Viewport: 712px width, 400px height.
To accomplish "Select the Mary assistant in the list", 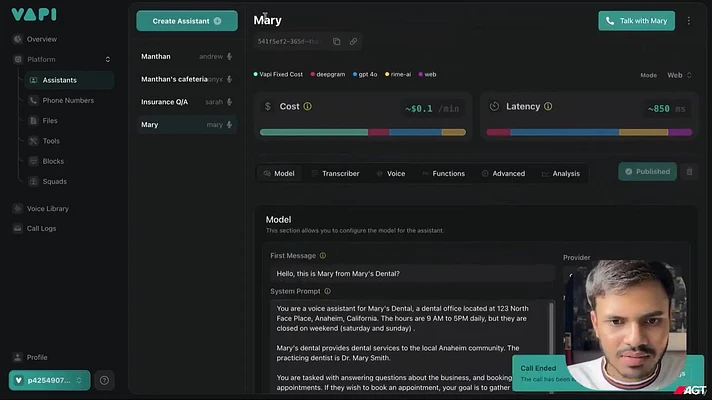I will (187, 124).
